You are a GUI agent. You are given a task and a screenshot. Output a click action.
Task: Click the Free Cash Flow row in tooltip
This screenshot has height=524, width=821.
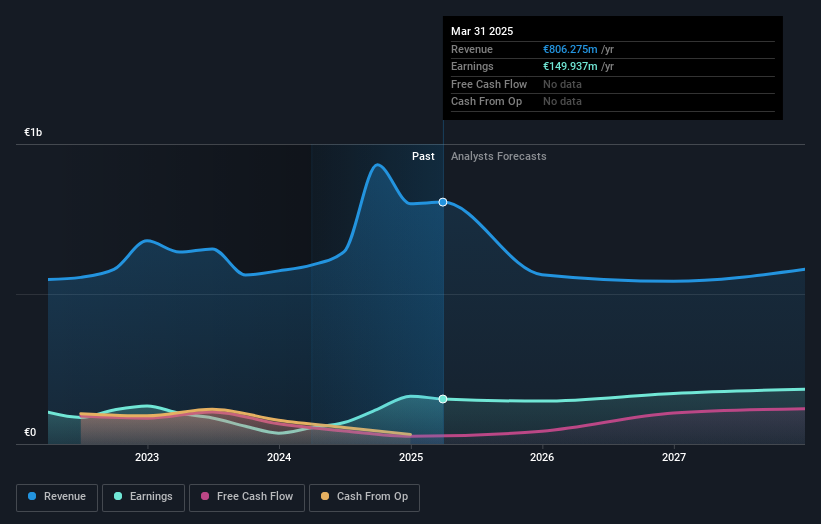613,84
